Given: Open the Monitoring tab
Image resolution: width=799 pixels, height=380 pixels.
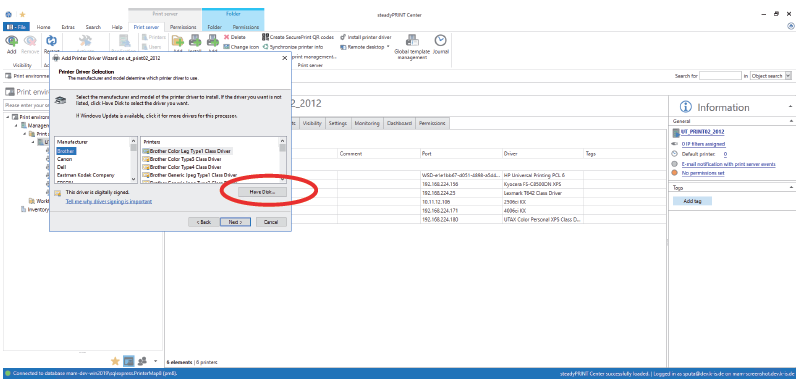Looking at the screenshot, I should coord(367,123).
